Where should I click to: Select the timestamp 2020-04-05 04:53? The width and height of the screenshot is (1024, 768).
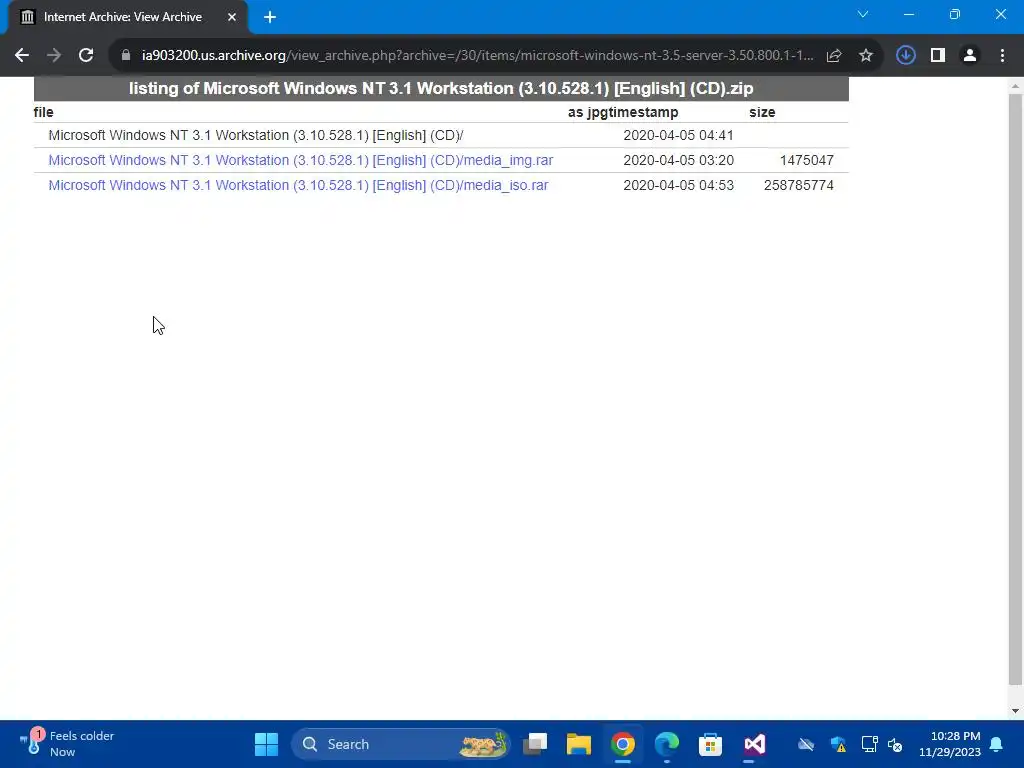679,185
